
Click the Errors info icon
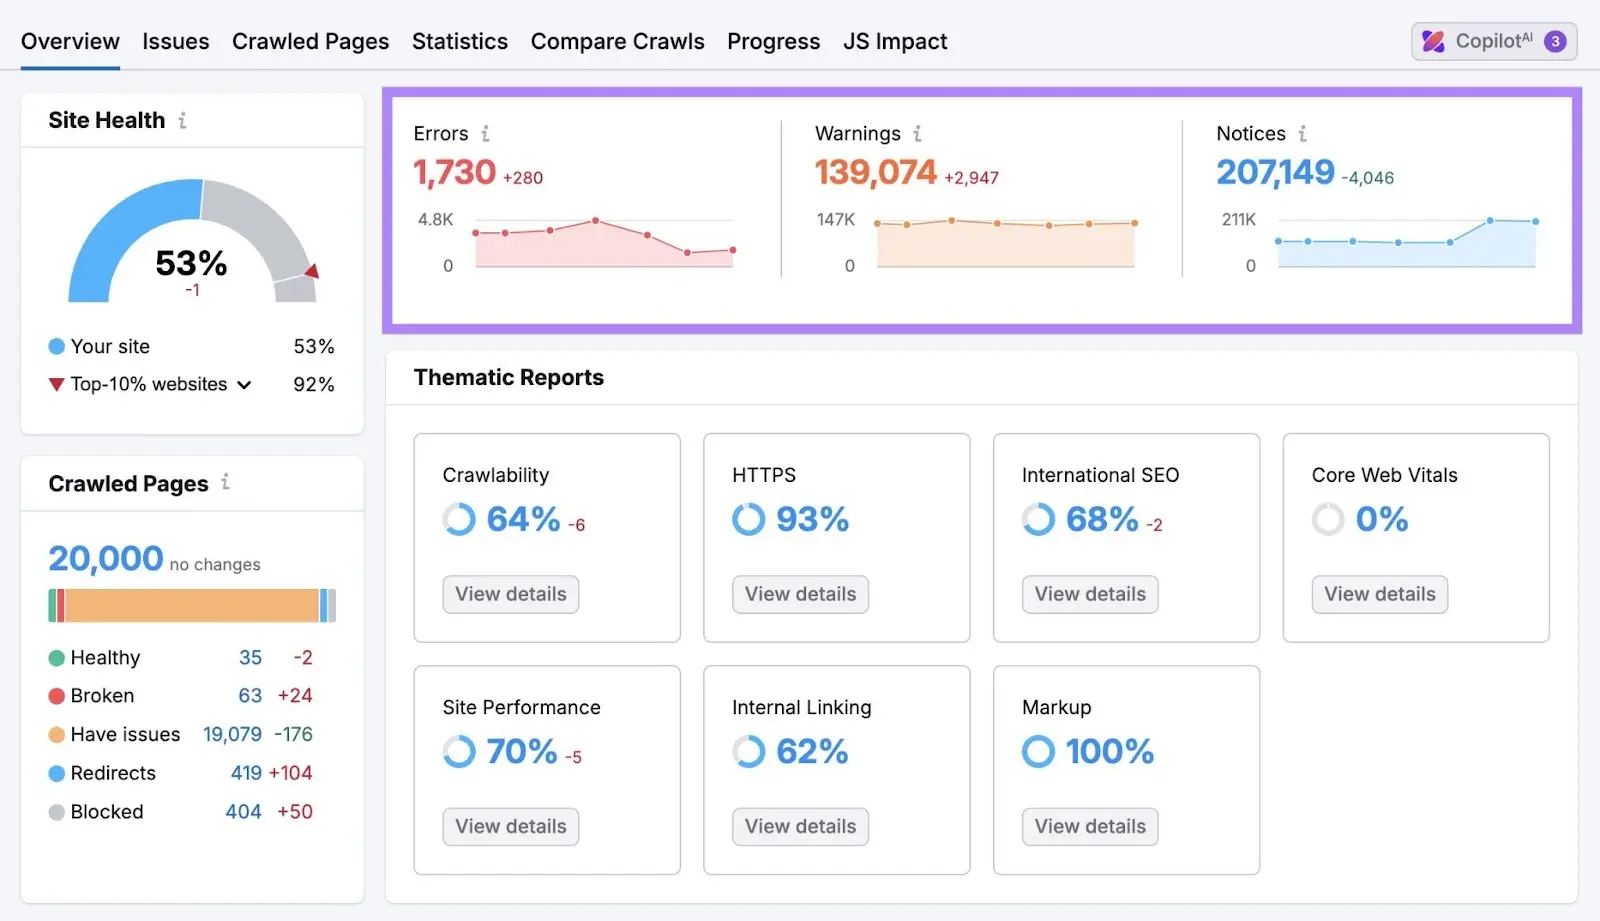click(487, 133)
